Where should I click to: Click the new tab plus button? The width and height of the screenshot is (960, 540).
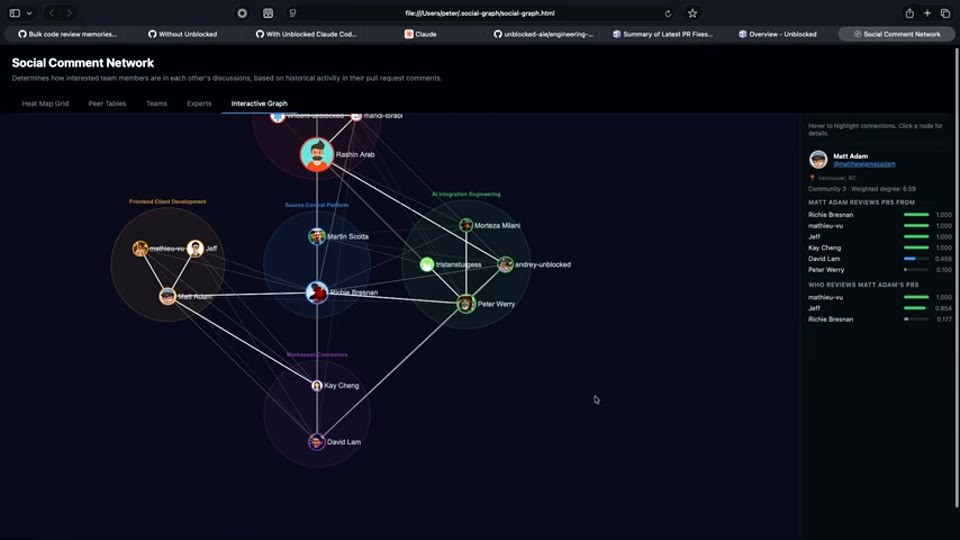click(928, 13)
